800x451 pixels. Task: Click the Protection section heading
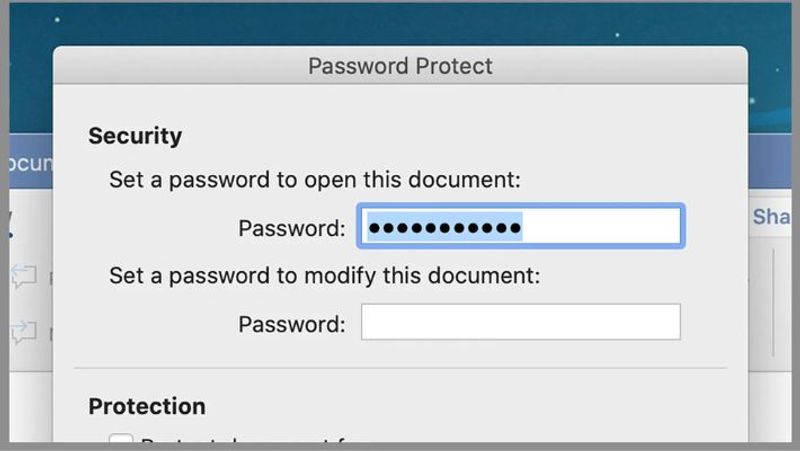pyautogui.click(x=147, y=406)
